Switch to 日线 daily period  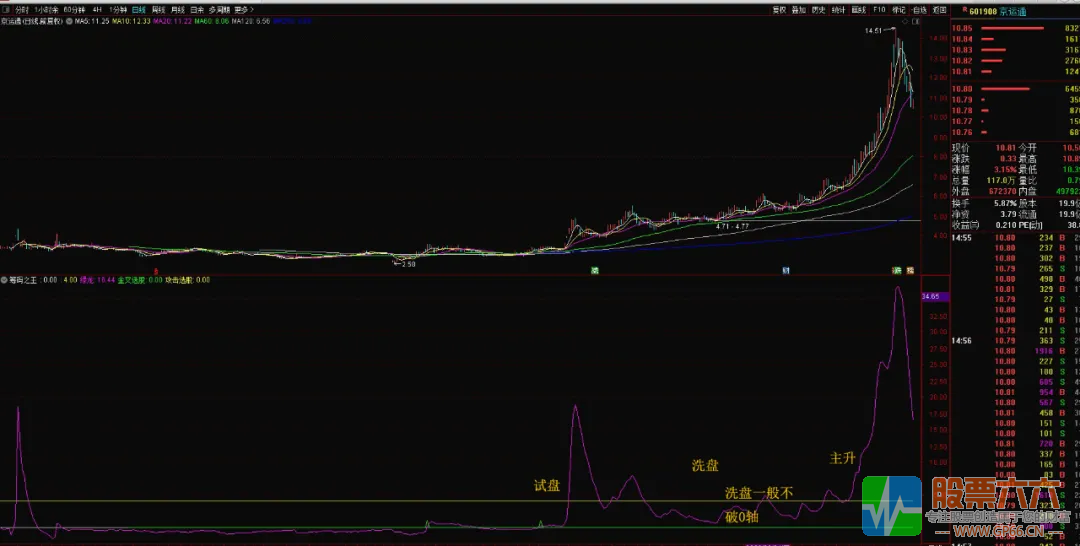[x=138, y=9]
